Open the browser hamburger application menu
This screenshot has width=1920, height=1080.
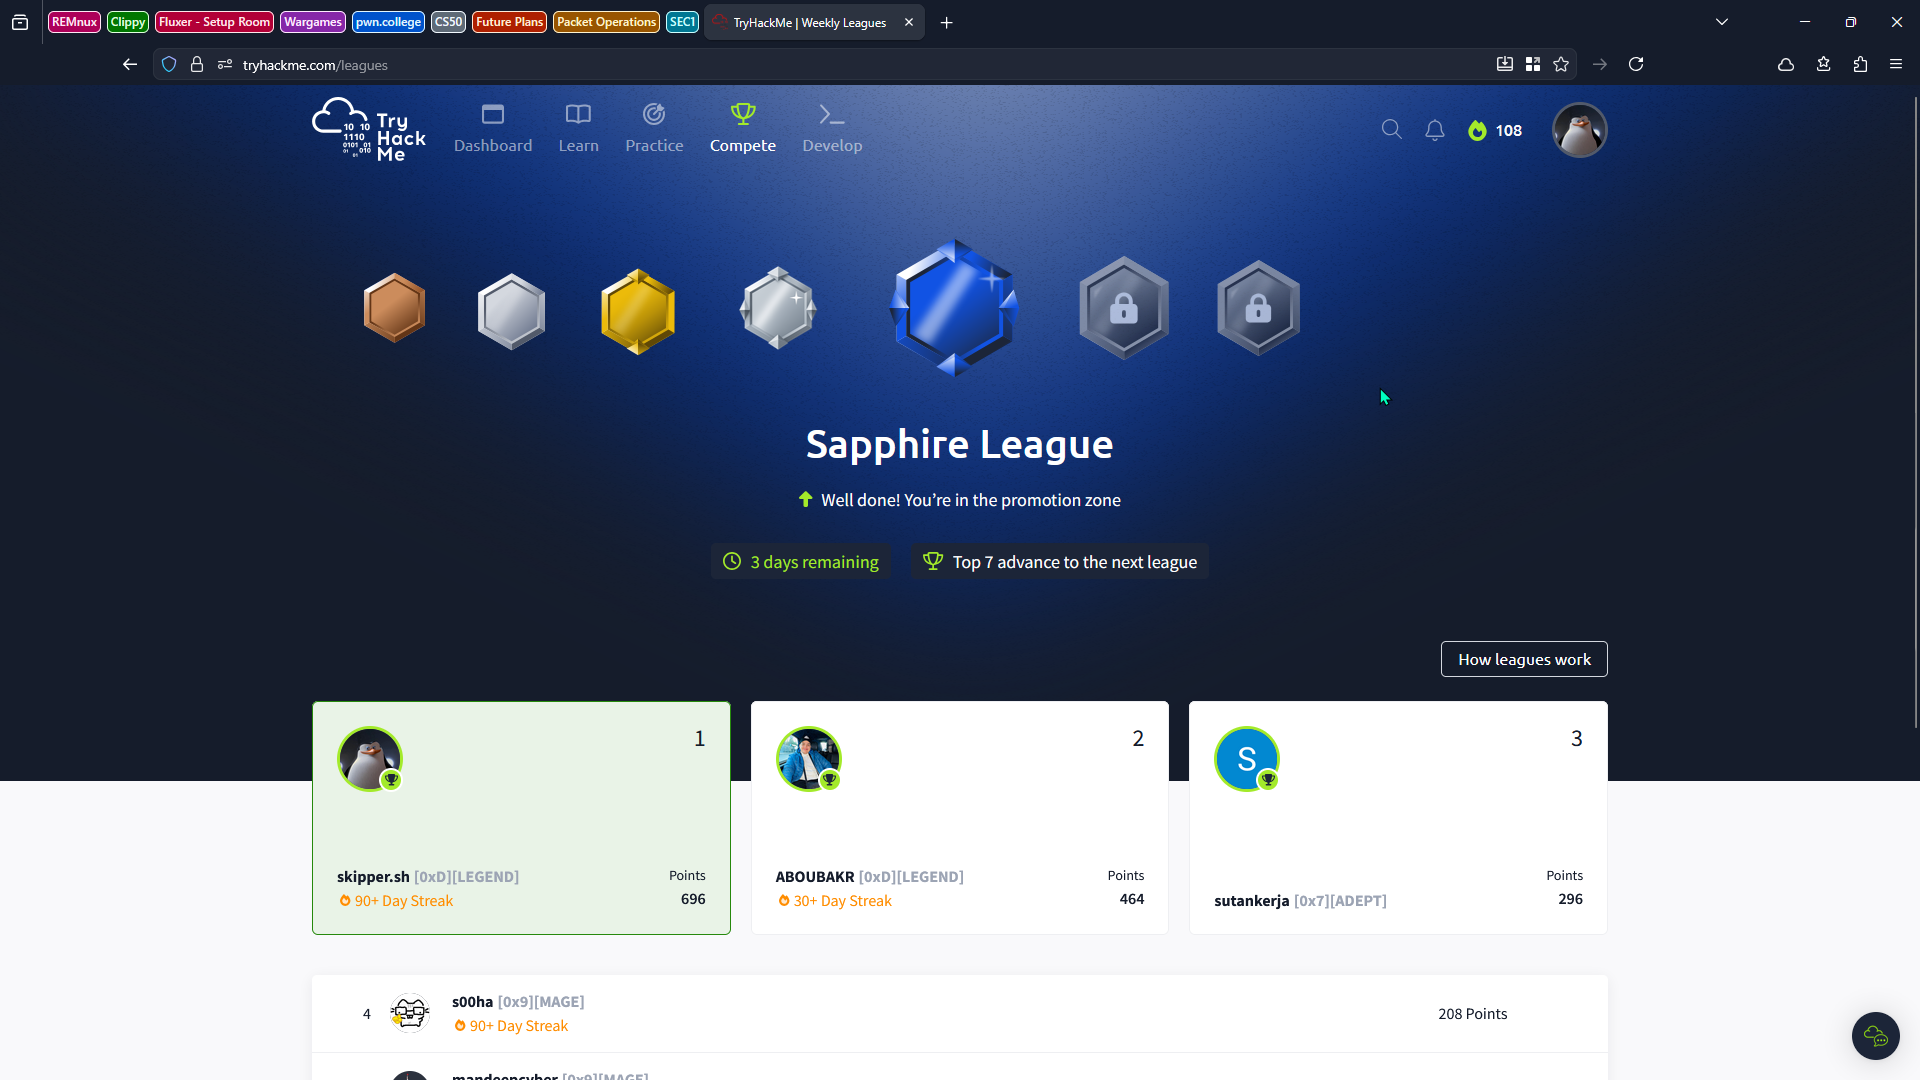pyautogui.click(x=1895, y=64)
